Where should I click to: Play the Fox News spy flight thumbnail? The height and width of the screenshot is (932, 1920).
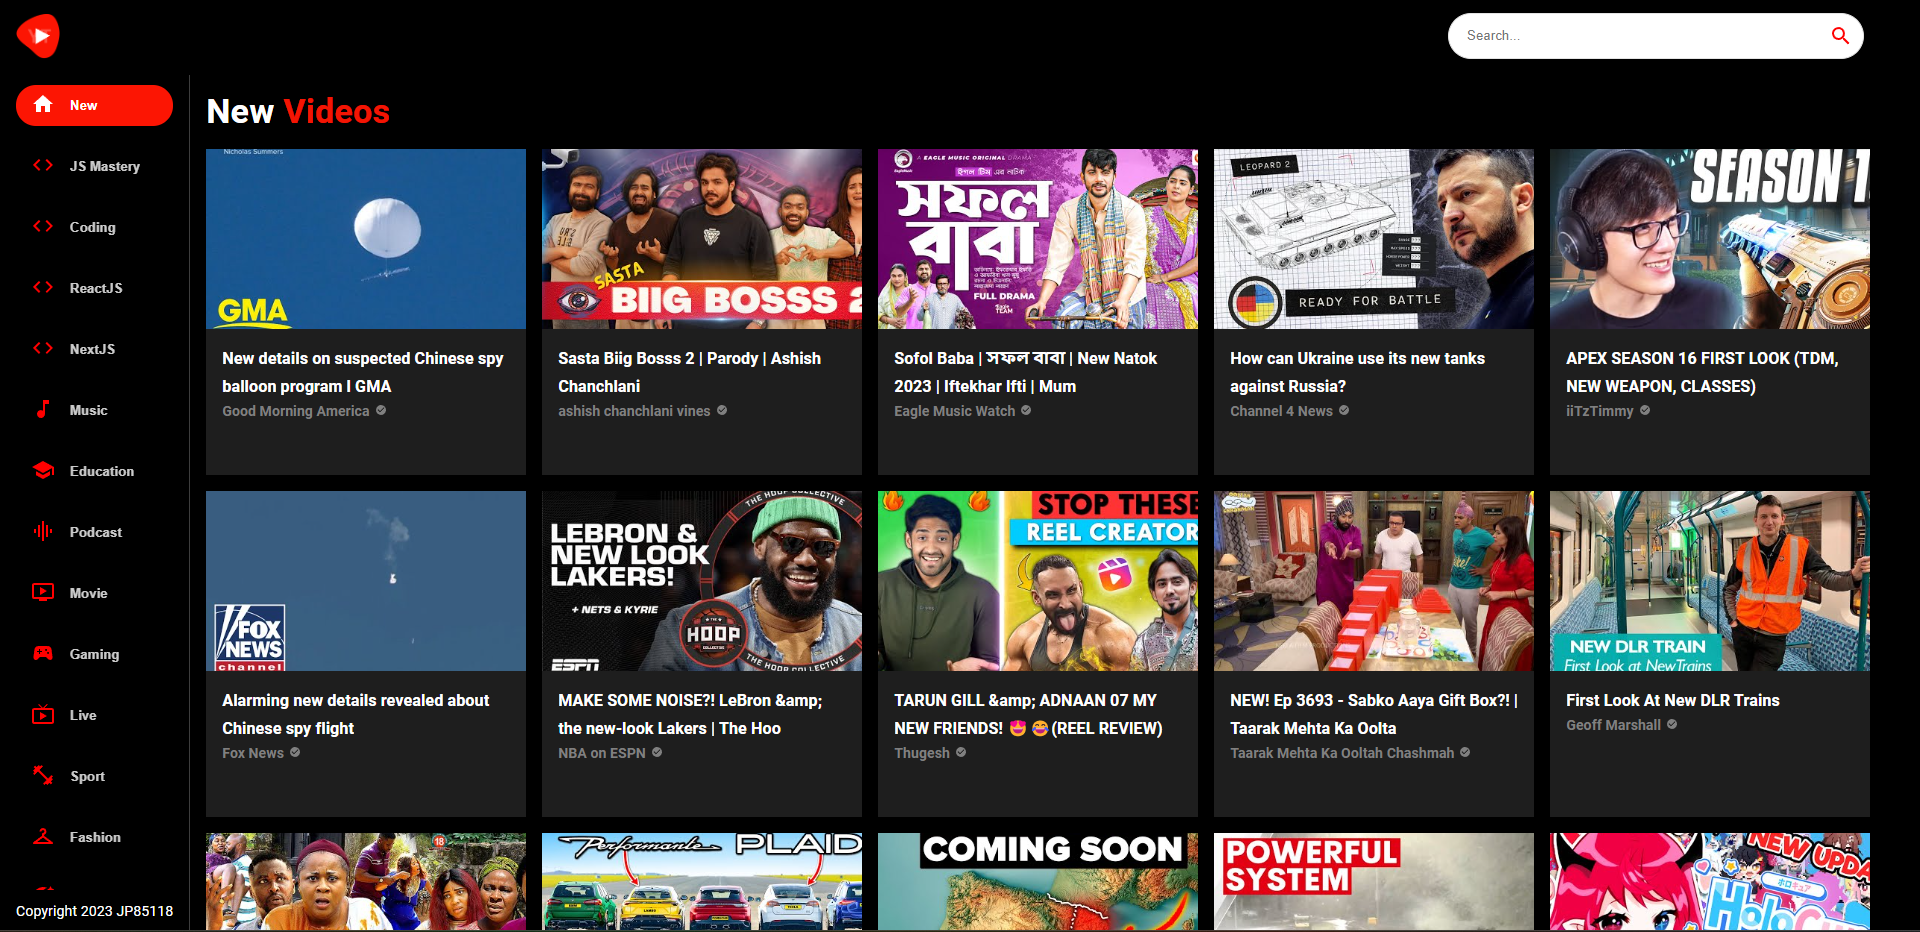pos(366,581)
